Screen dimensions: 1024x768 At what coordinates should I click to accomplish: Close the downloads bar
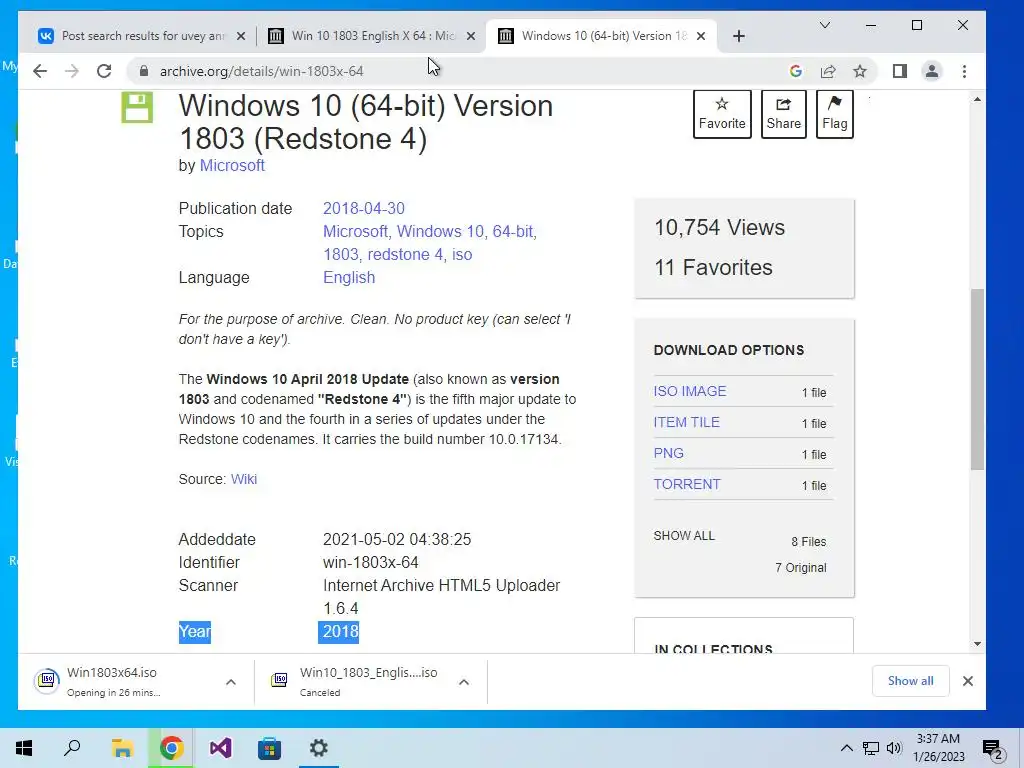[968, 681]
